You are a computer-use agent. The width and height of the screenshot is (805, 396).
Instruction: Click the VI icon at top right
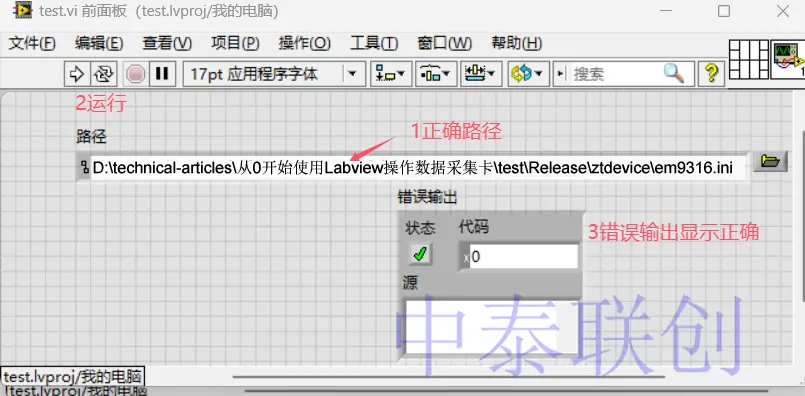pos(788,60)
